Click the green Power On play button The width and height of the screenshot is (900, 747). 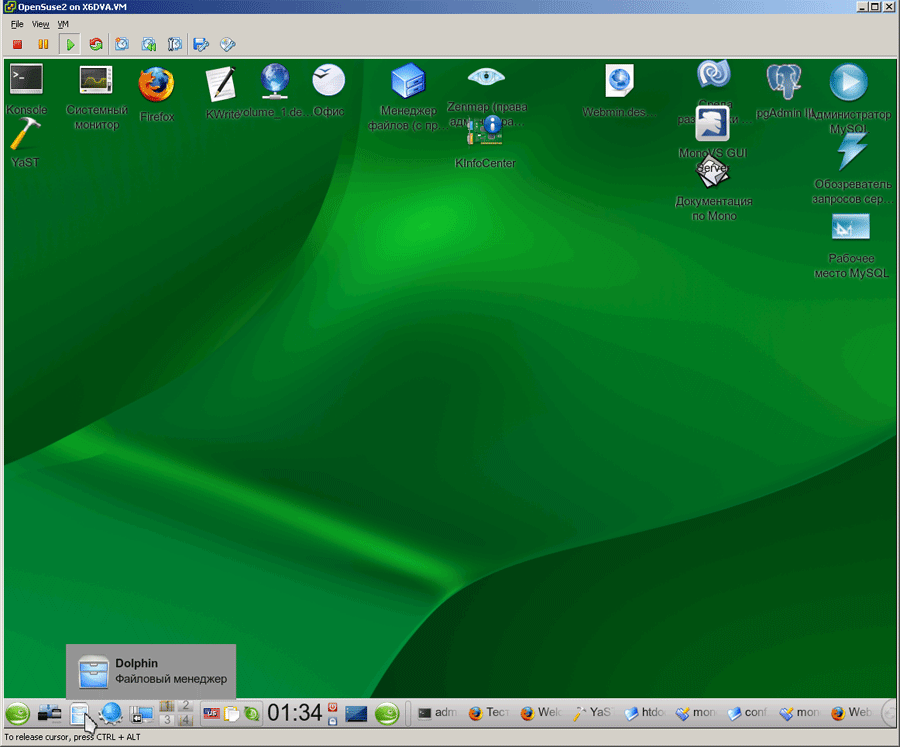(x=70, y=44)
